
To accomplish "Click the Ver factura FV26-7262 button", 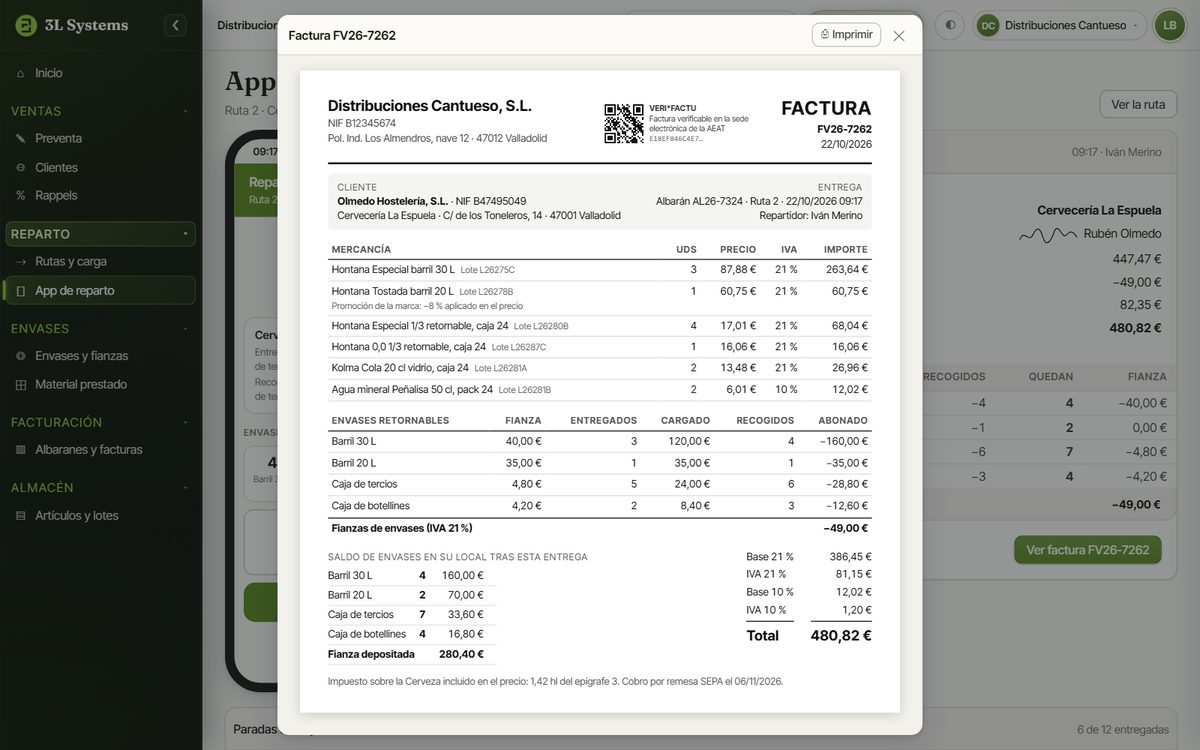I will pos(1088,550).
